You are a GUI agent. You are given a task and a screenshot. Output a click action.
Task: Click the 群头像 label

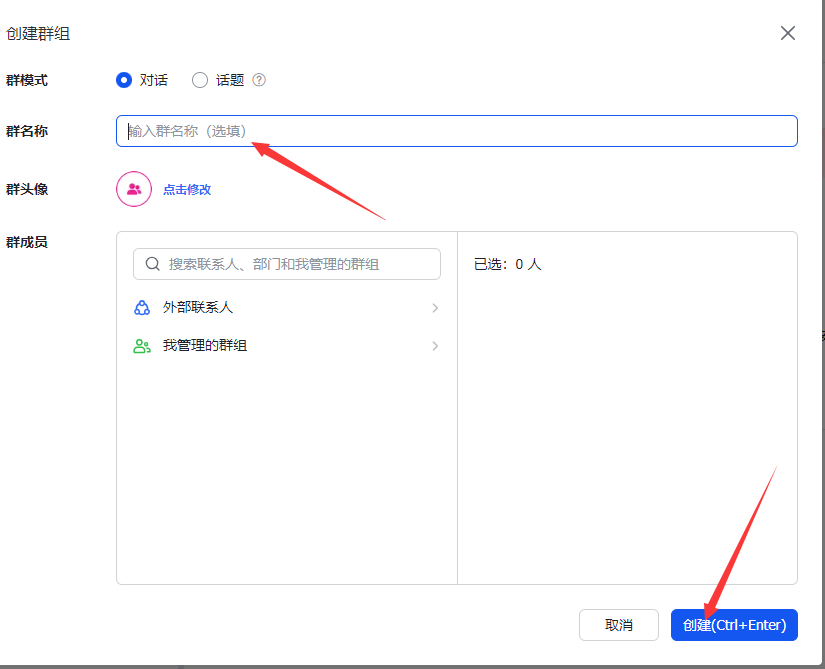[27, 189]
